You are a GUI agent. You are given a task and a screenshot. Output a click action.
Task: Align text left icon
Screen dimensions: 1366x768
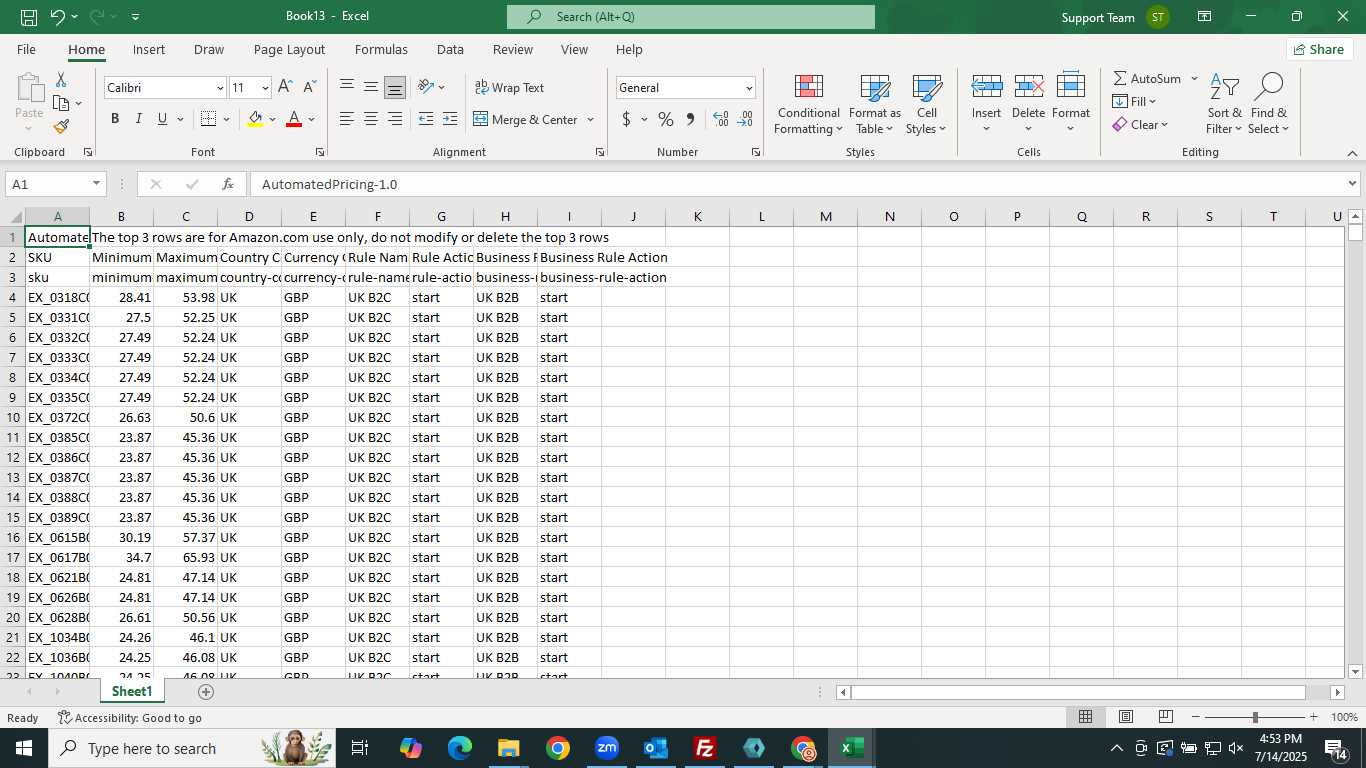click(x=347, y=119)
